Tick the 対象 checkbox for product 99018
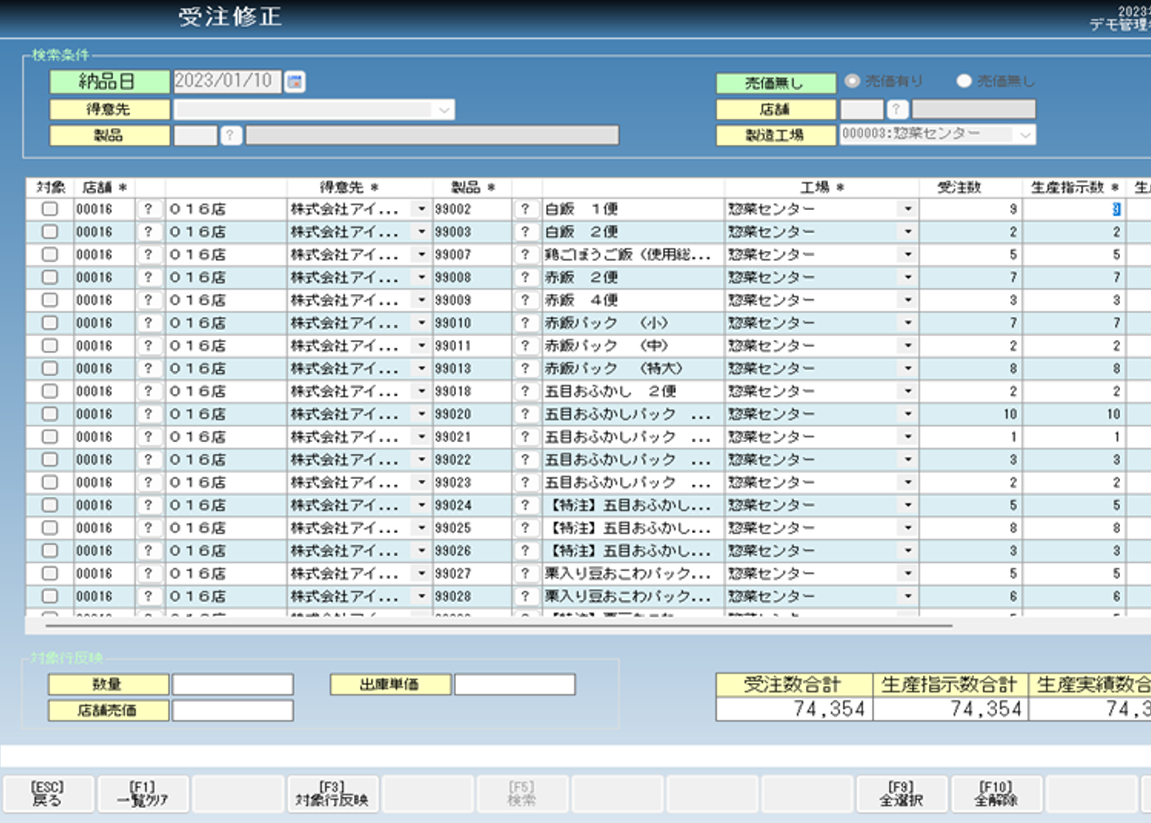The image size is (1151, 823). 49,391
